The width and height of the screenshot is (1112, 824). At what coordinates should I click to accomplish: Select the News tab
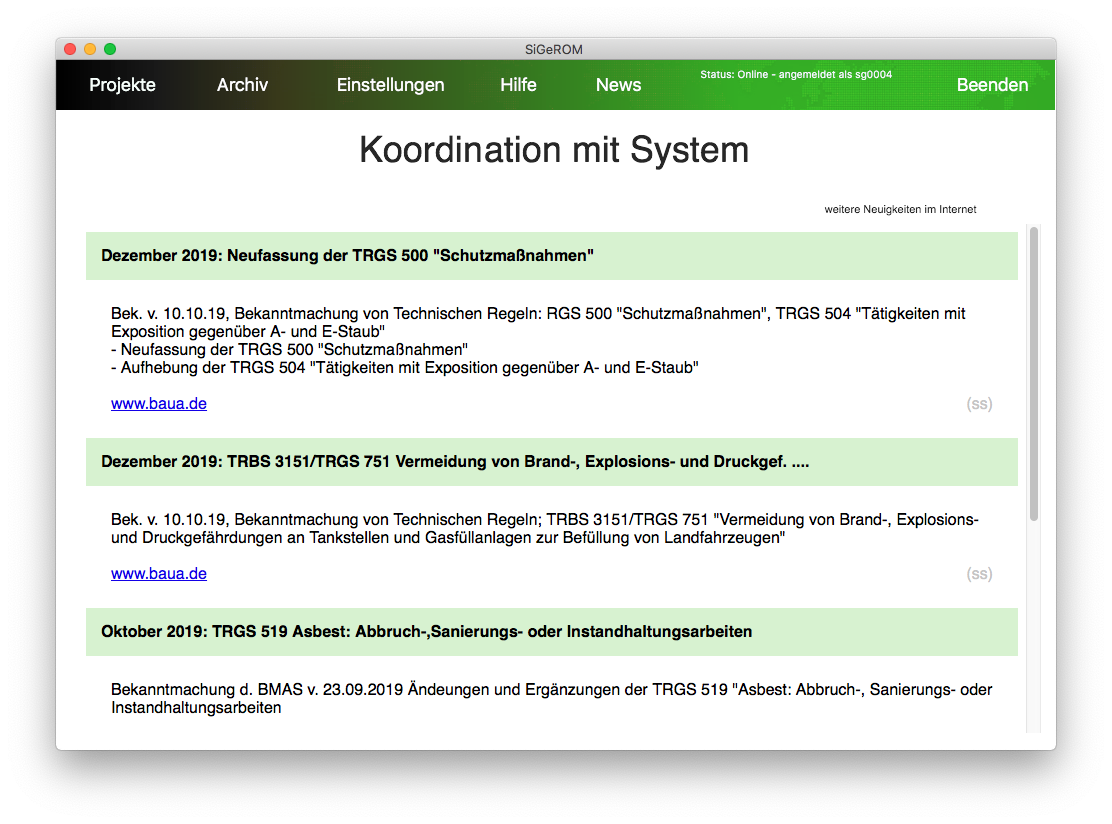point(618,85)
